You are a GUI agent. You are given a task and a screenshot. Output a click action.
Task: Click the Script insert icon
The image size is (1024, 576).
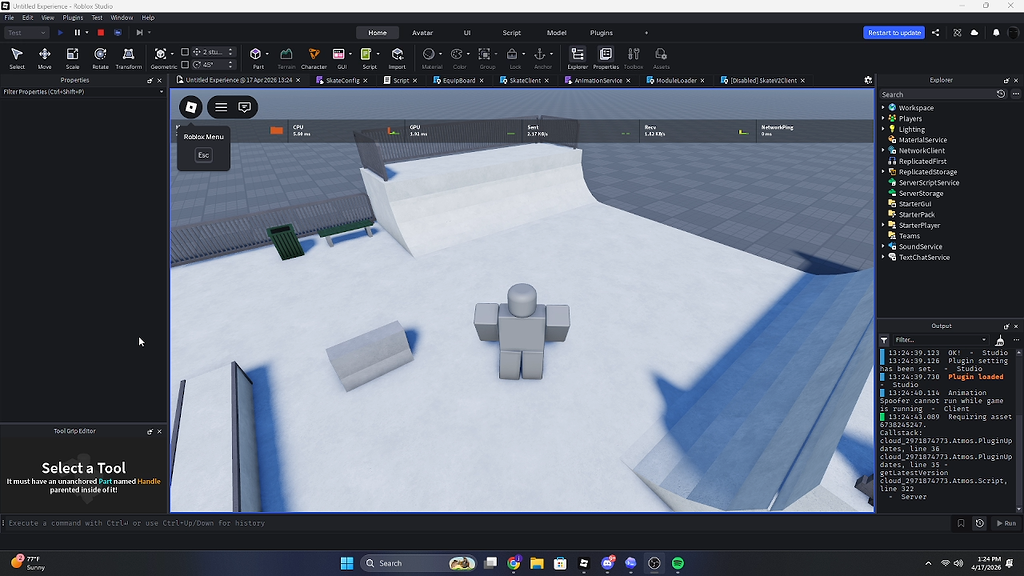pyautogui.click(x=366, y=54)
